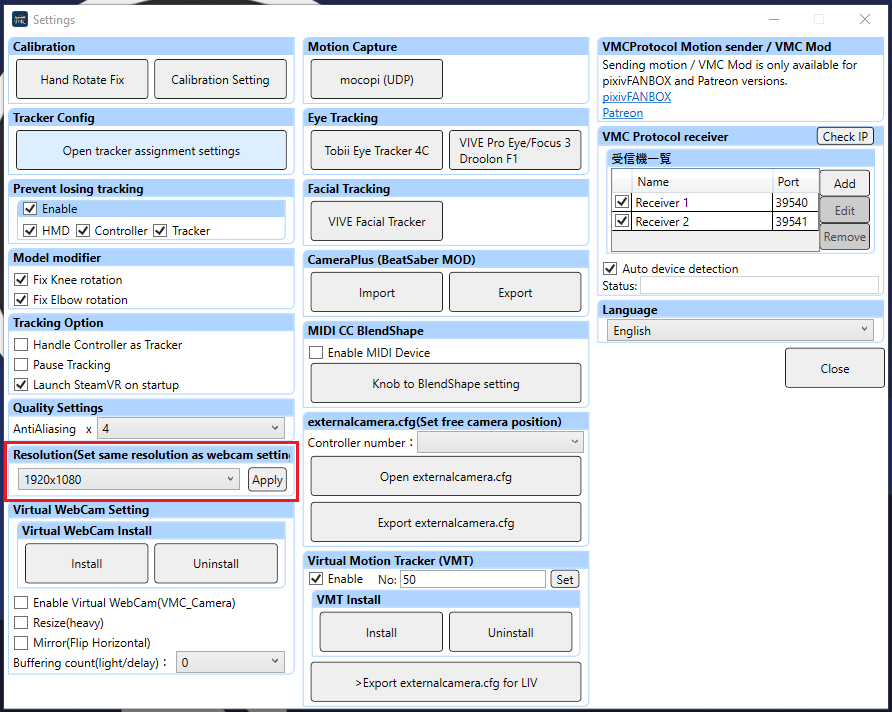
Task: Click the VMC app icon in title bar
Action: click(x=19, y=19)
